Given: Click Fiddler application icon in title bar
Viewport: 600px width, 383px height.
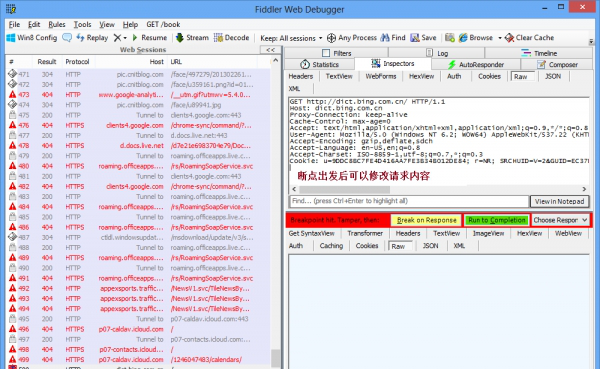Looking at the screenshot, I should point(11,9).
